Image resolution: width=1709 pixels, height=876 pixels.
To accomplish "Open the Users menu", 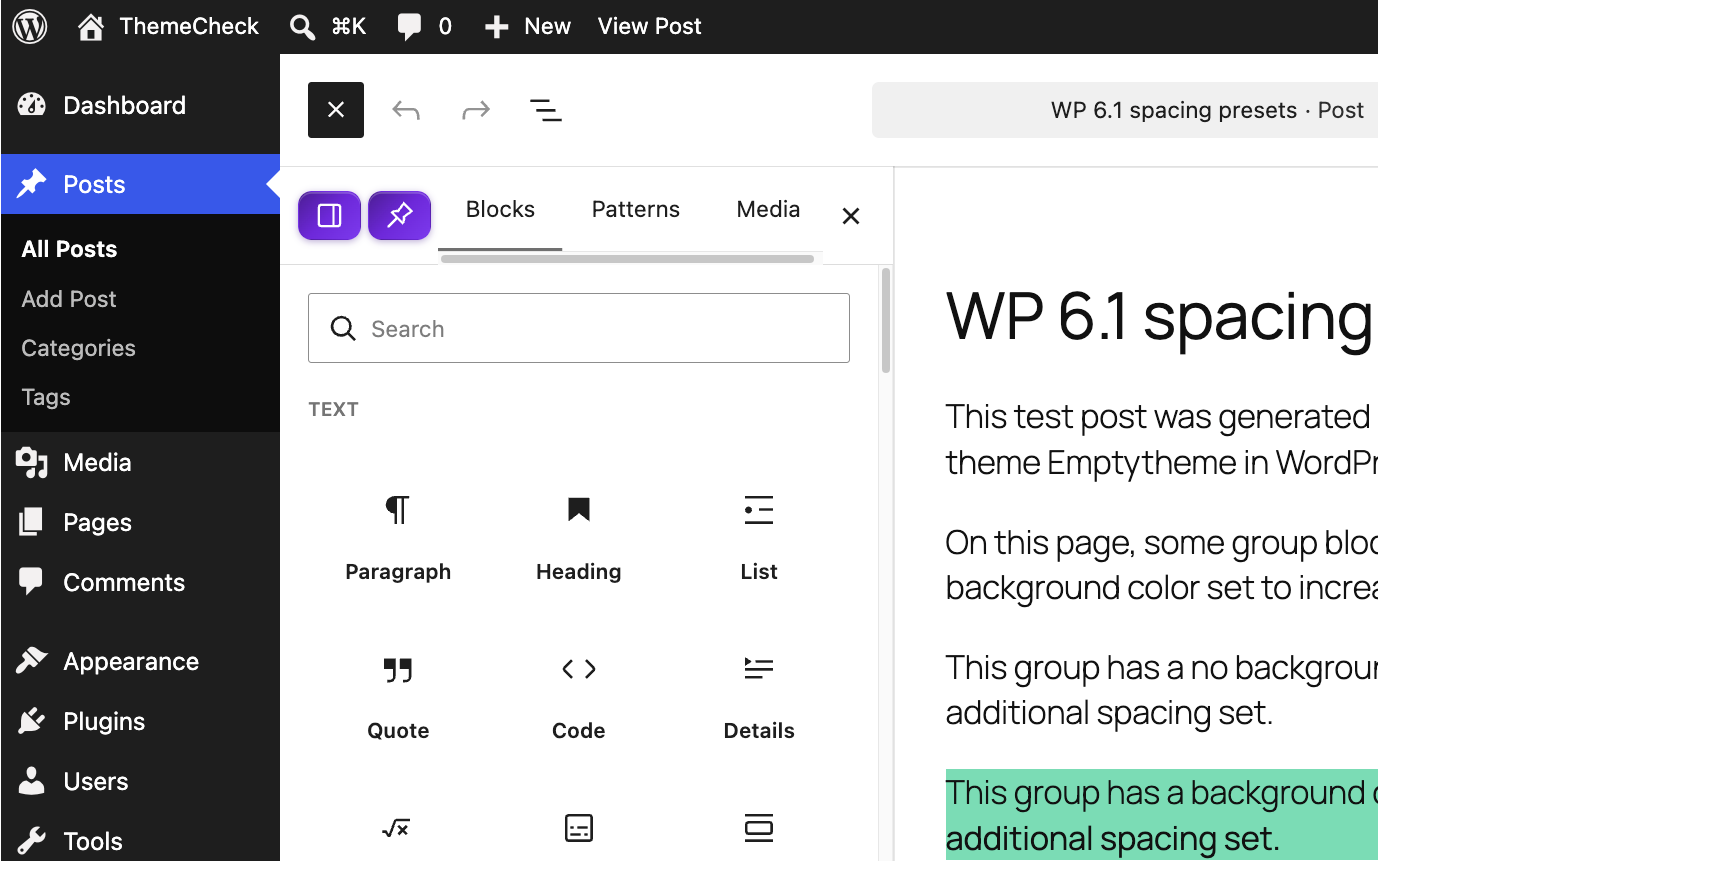I will pyautogui.click(x=140, y=781).
